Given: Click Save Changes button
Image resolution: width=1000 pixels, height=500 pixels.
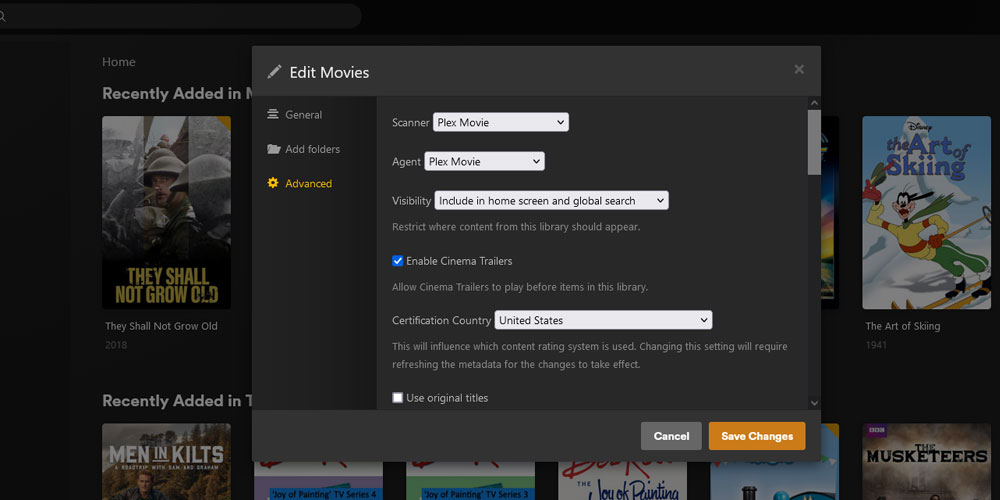Looking at the screenshot, I should pyautogui.click(x=757, y=436).
